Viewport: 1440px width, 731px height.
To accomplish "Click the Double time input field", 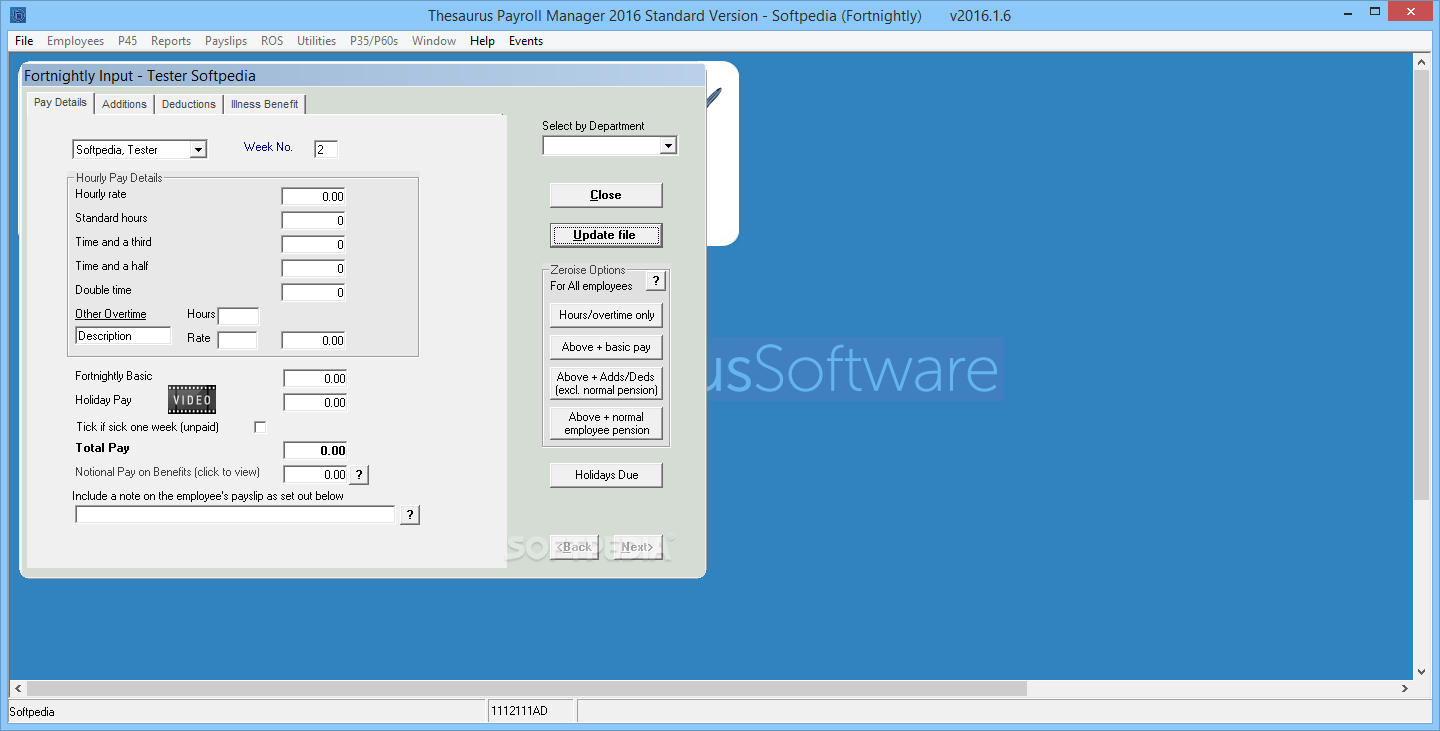I will pos(313,293).
